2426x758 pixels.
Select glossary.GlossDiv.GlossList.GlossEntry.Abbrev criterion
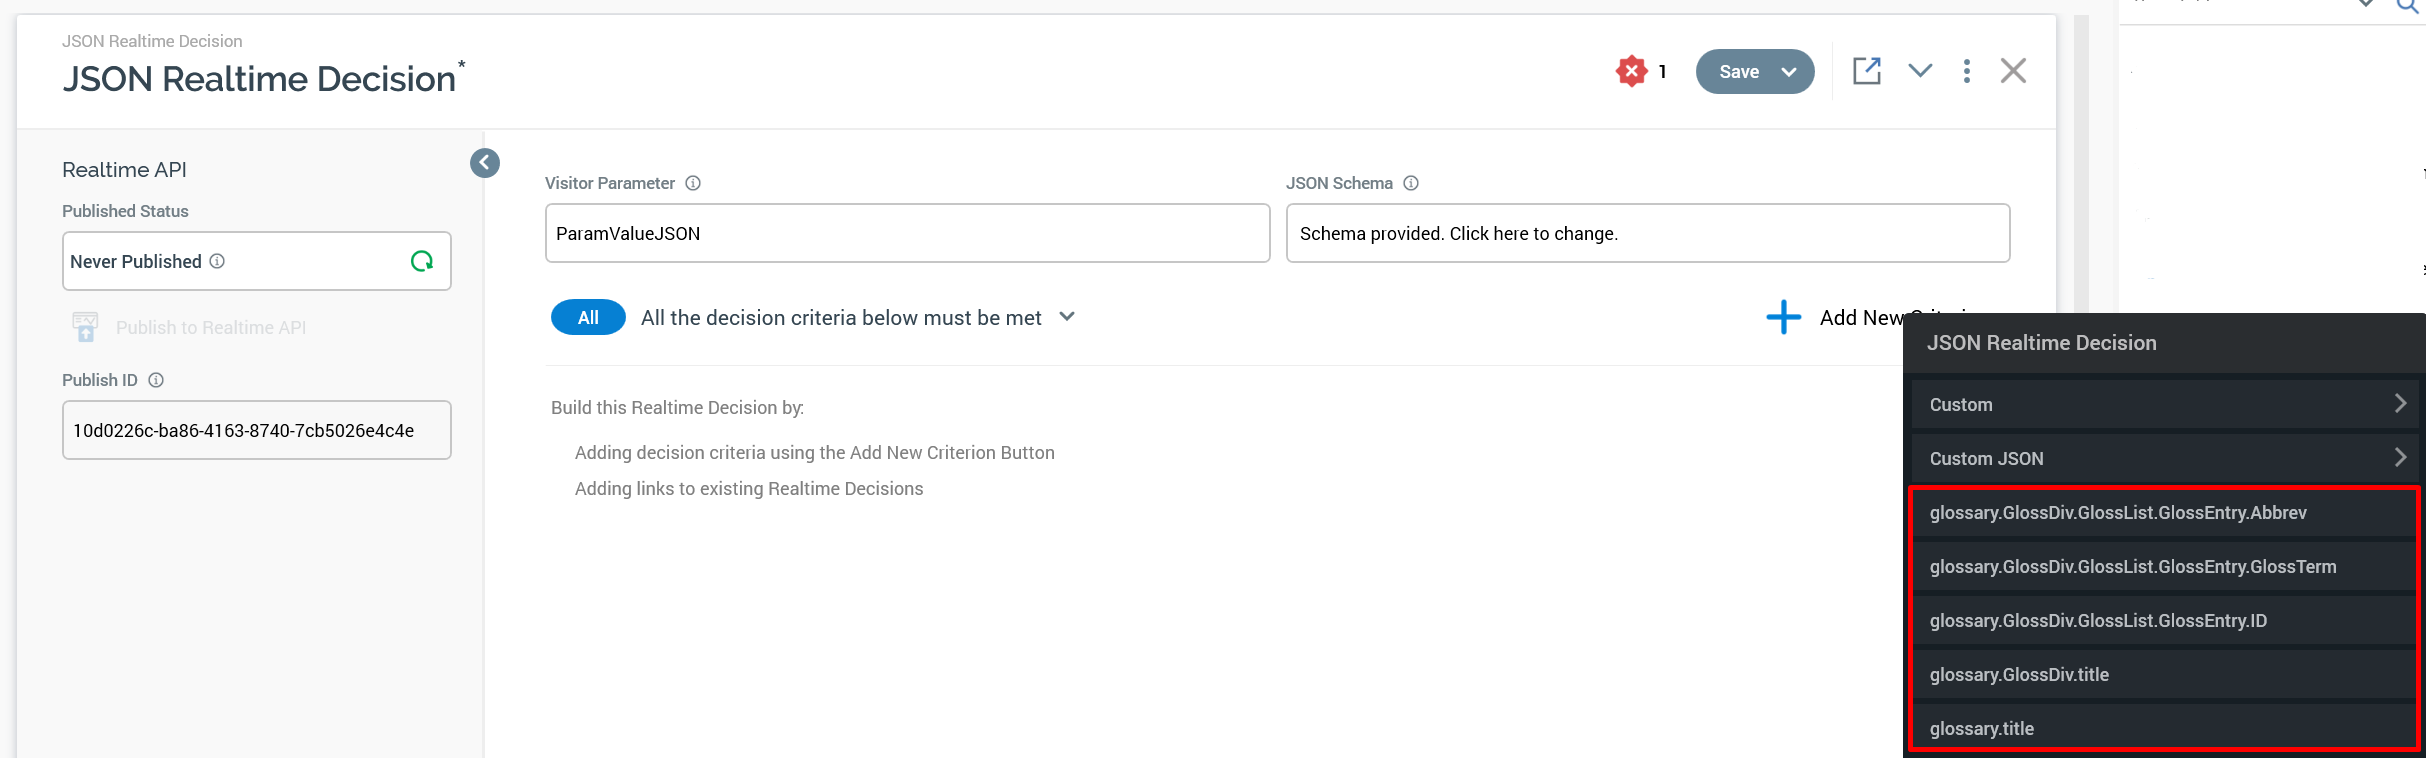(2118, 513)
